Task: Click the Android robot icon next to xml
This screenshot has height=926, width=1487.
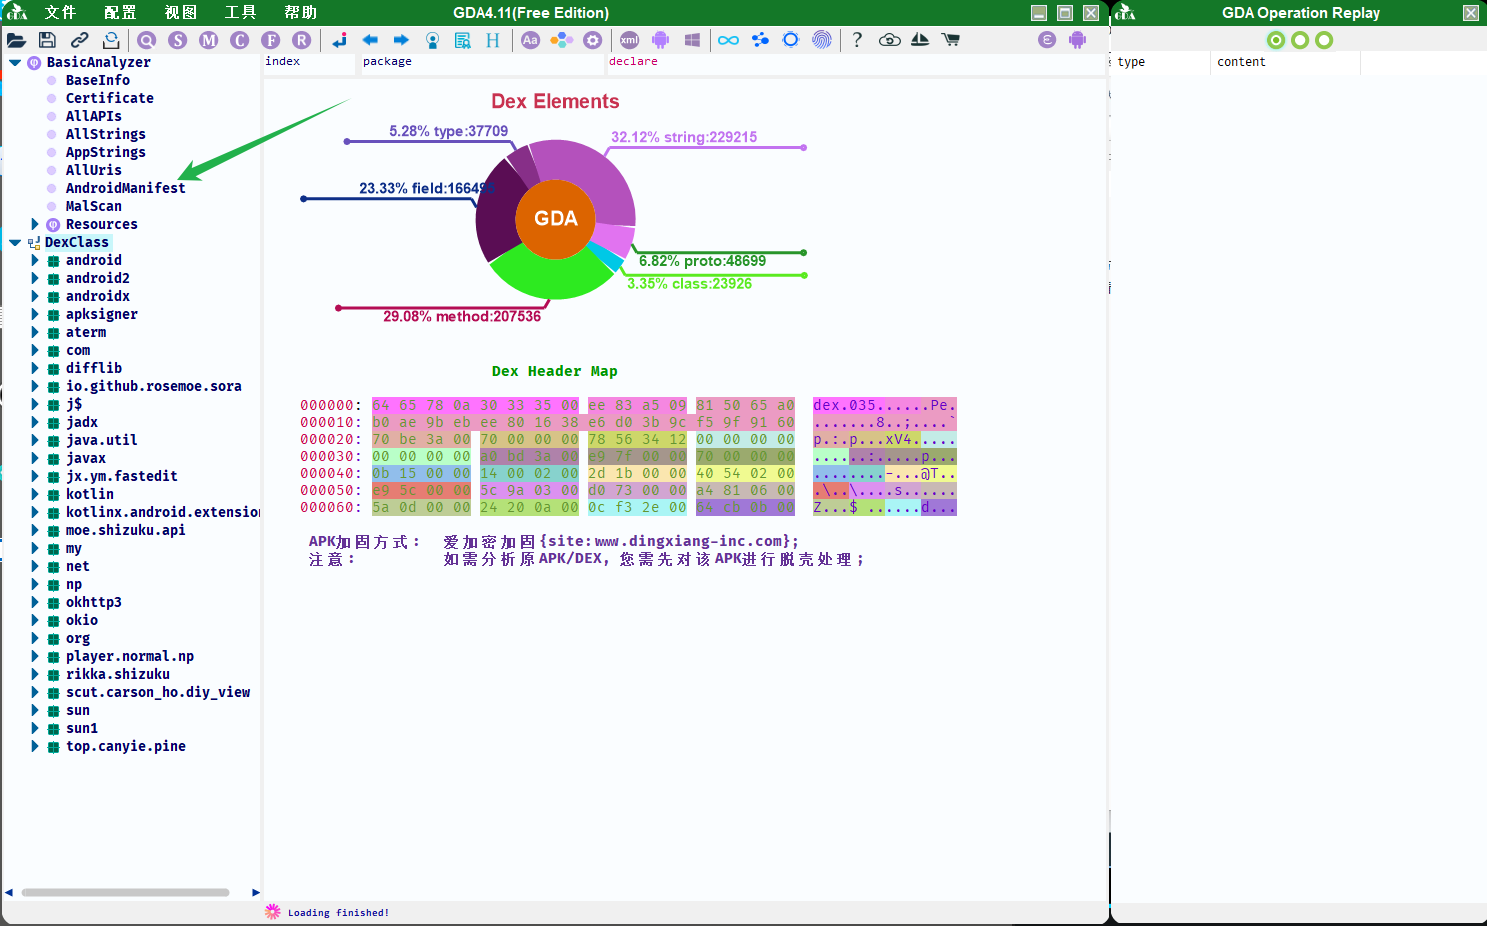Action: pyautogui.click(x=660, y=40)
